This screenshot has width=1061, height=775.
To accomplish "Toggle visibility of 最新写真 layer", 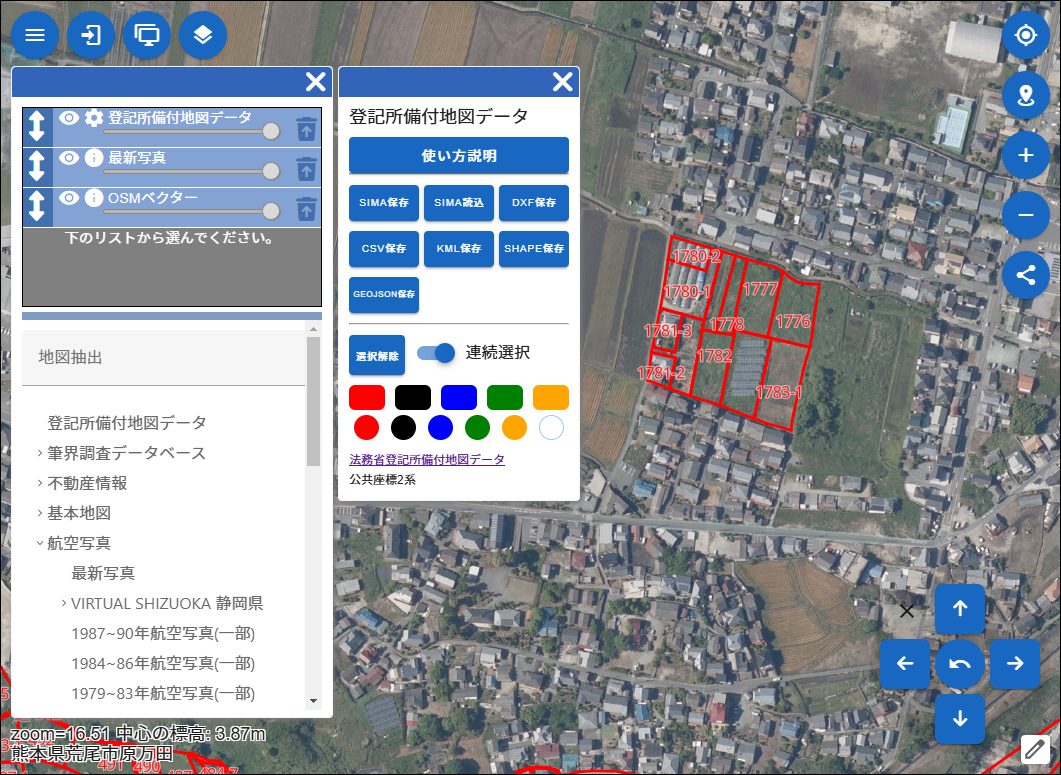I will pos(68,158).
